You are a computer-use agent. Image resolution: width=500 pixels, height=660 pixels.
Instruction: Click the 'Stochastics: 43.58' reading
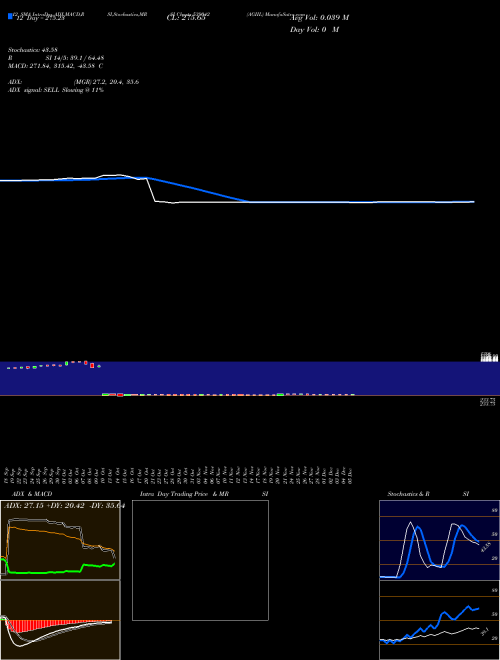[x=32, y=50]
